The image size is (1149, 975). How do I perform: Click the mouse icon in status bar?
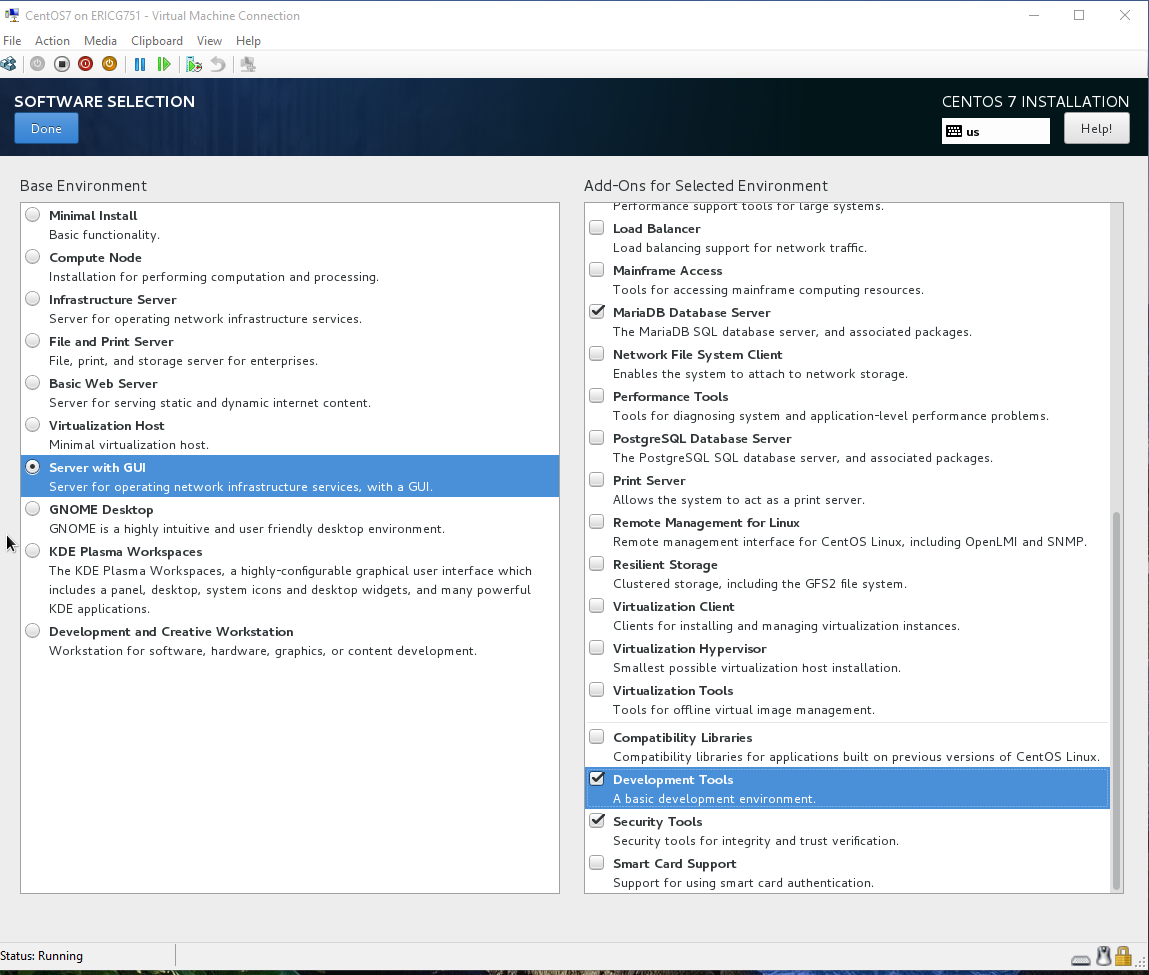(1104, 956)
